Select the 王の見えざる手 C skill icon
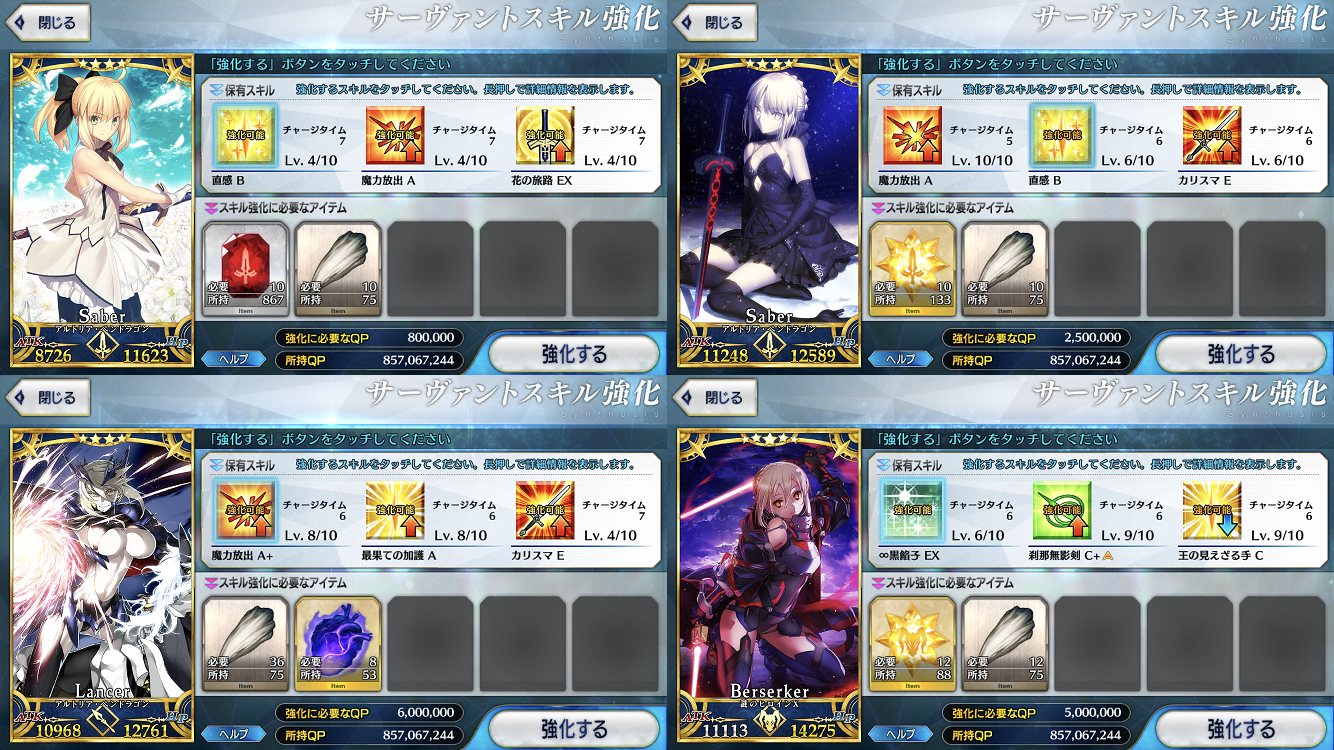Viewport: 1334px width, 750px height. click(1212, 511)
